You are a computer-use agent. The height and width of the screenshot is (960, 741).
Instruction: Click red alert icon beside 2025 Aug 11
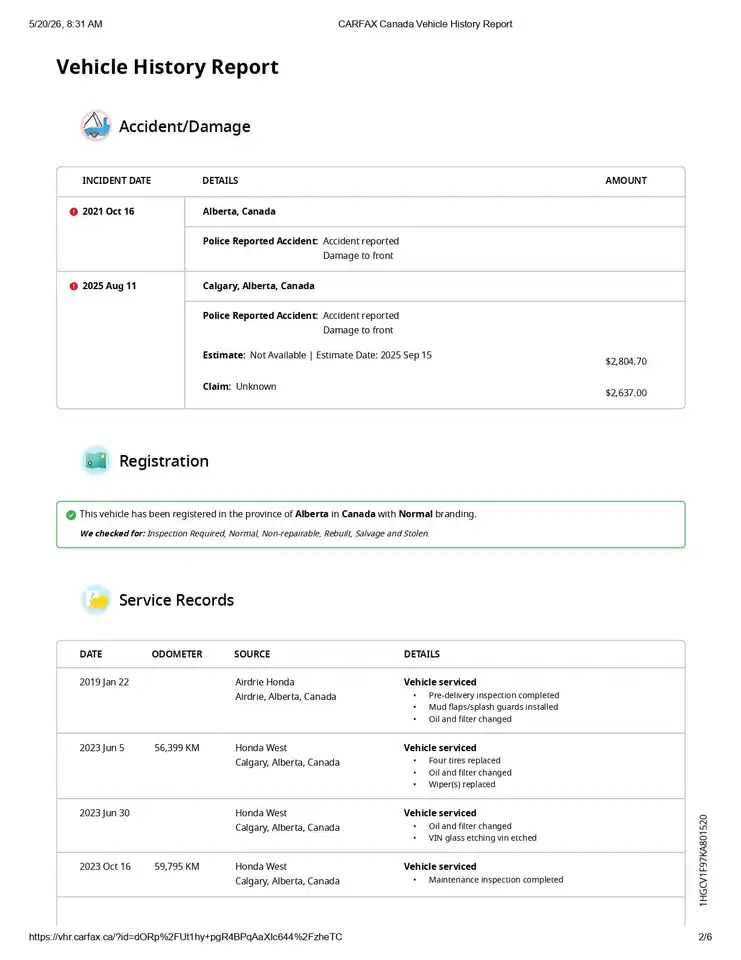pyautogui.click(x=73, y=286)
